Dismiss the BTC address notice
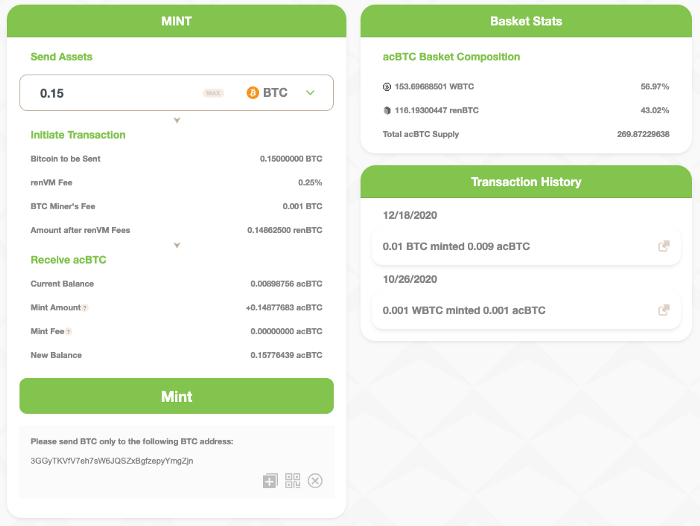 click(315, 481)
